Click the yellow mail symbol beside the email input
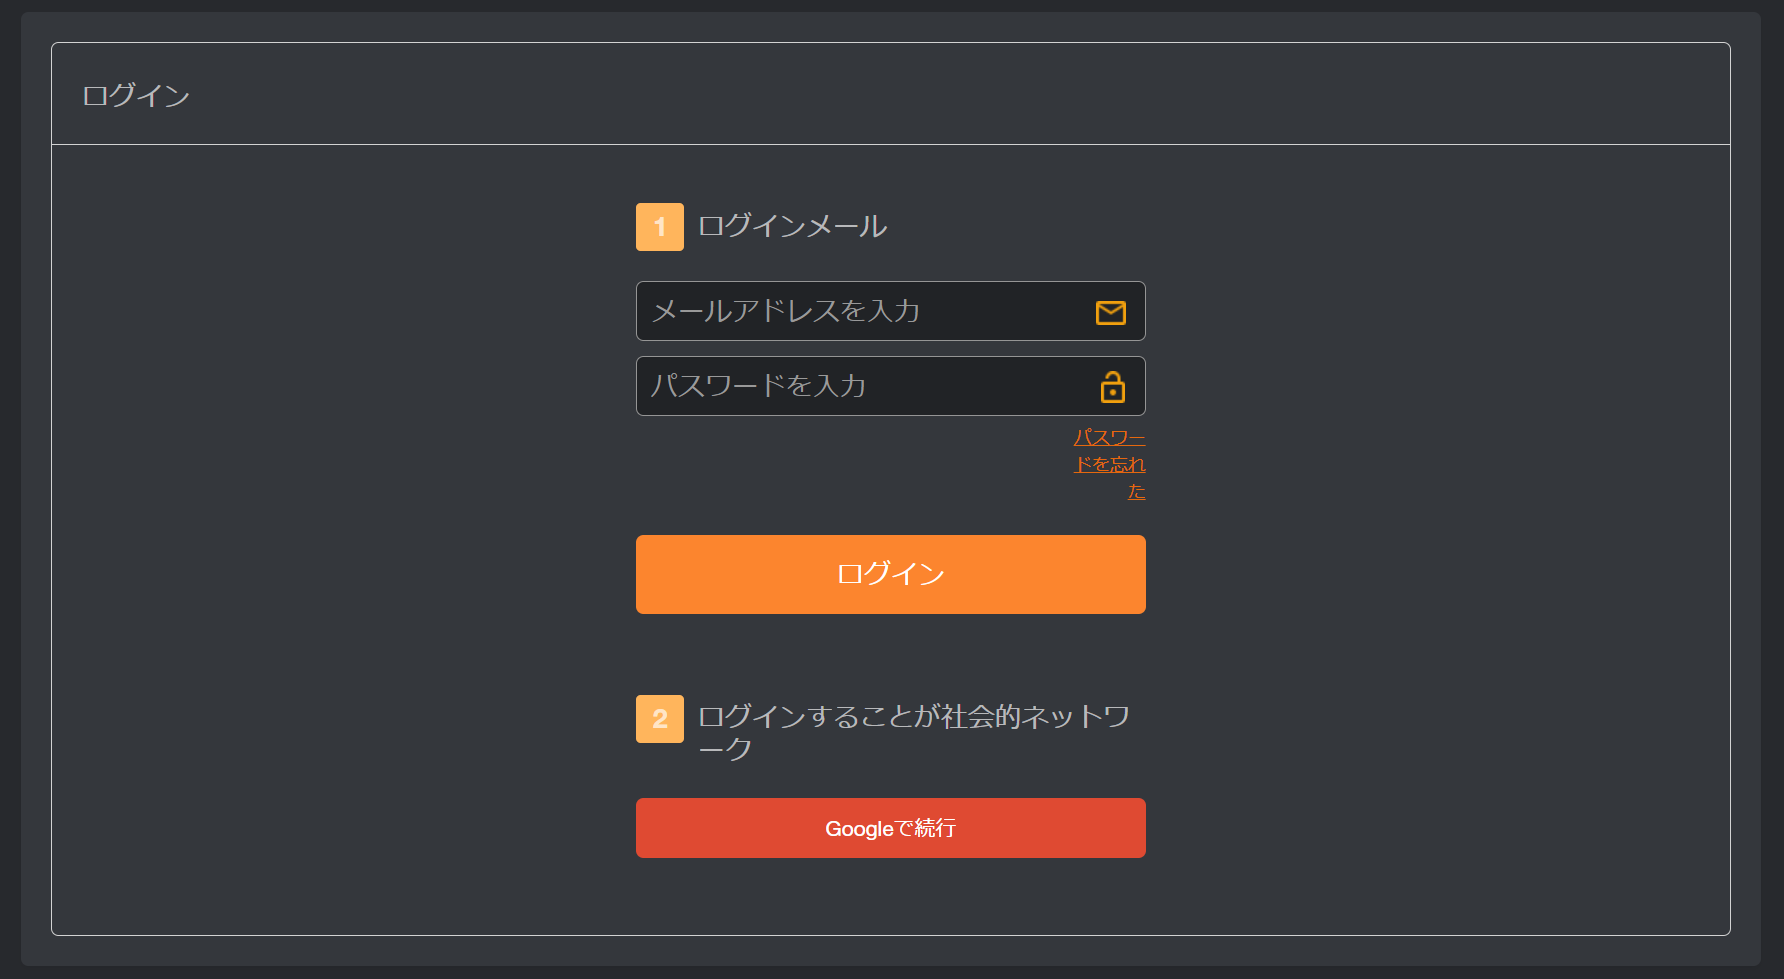The image size is (1784, 979). (x=1111, y=312)
